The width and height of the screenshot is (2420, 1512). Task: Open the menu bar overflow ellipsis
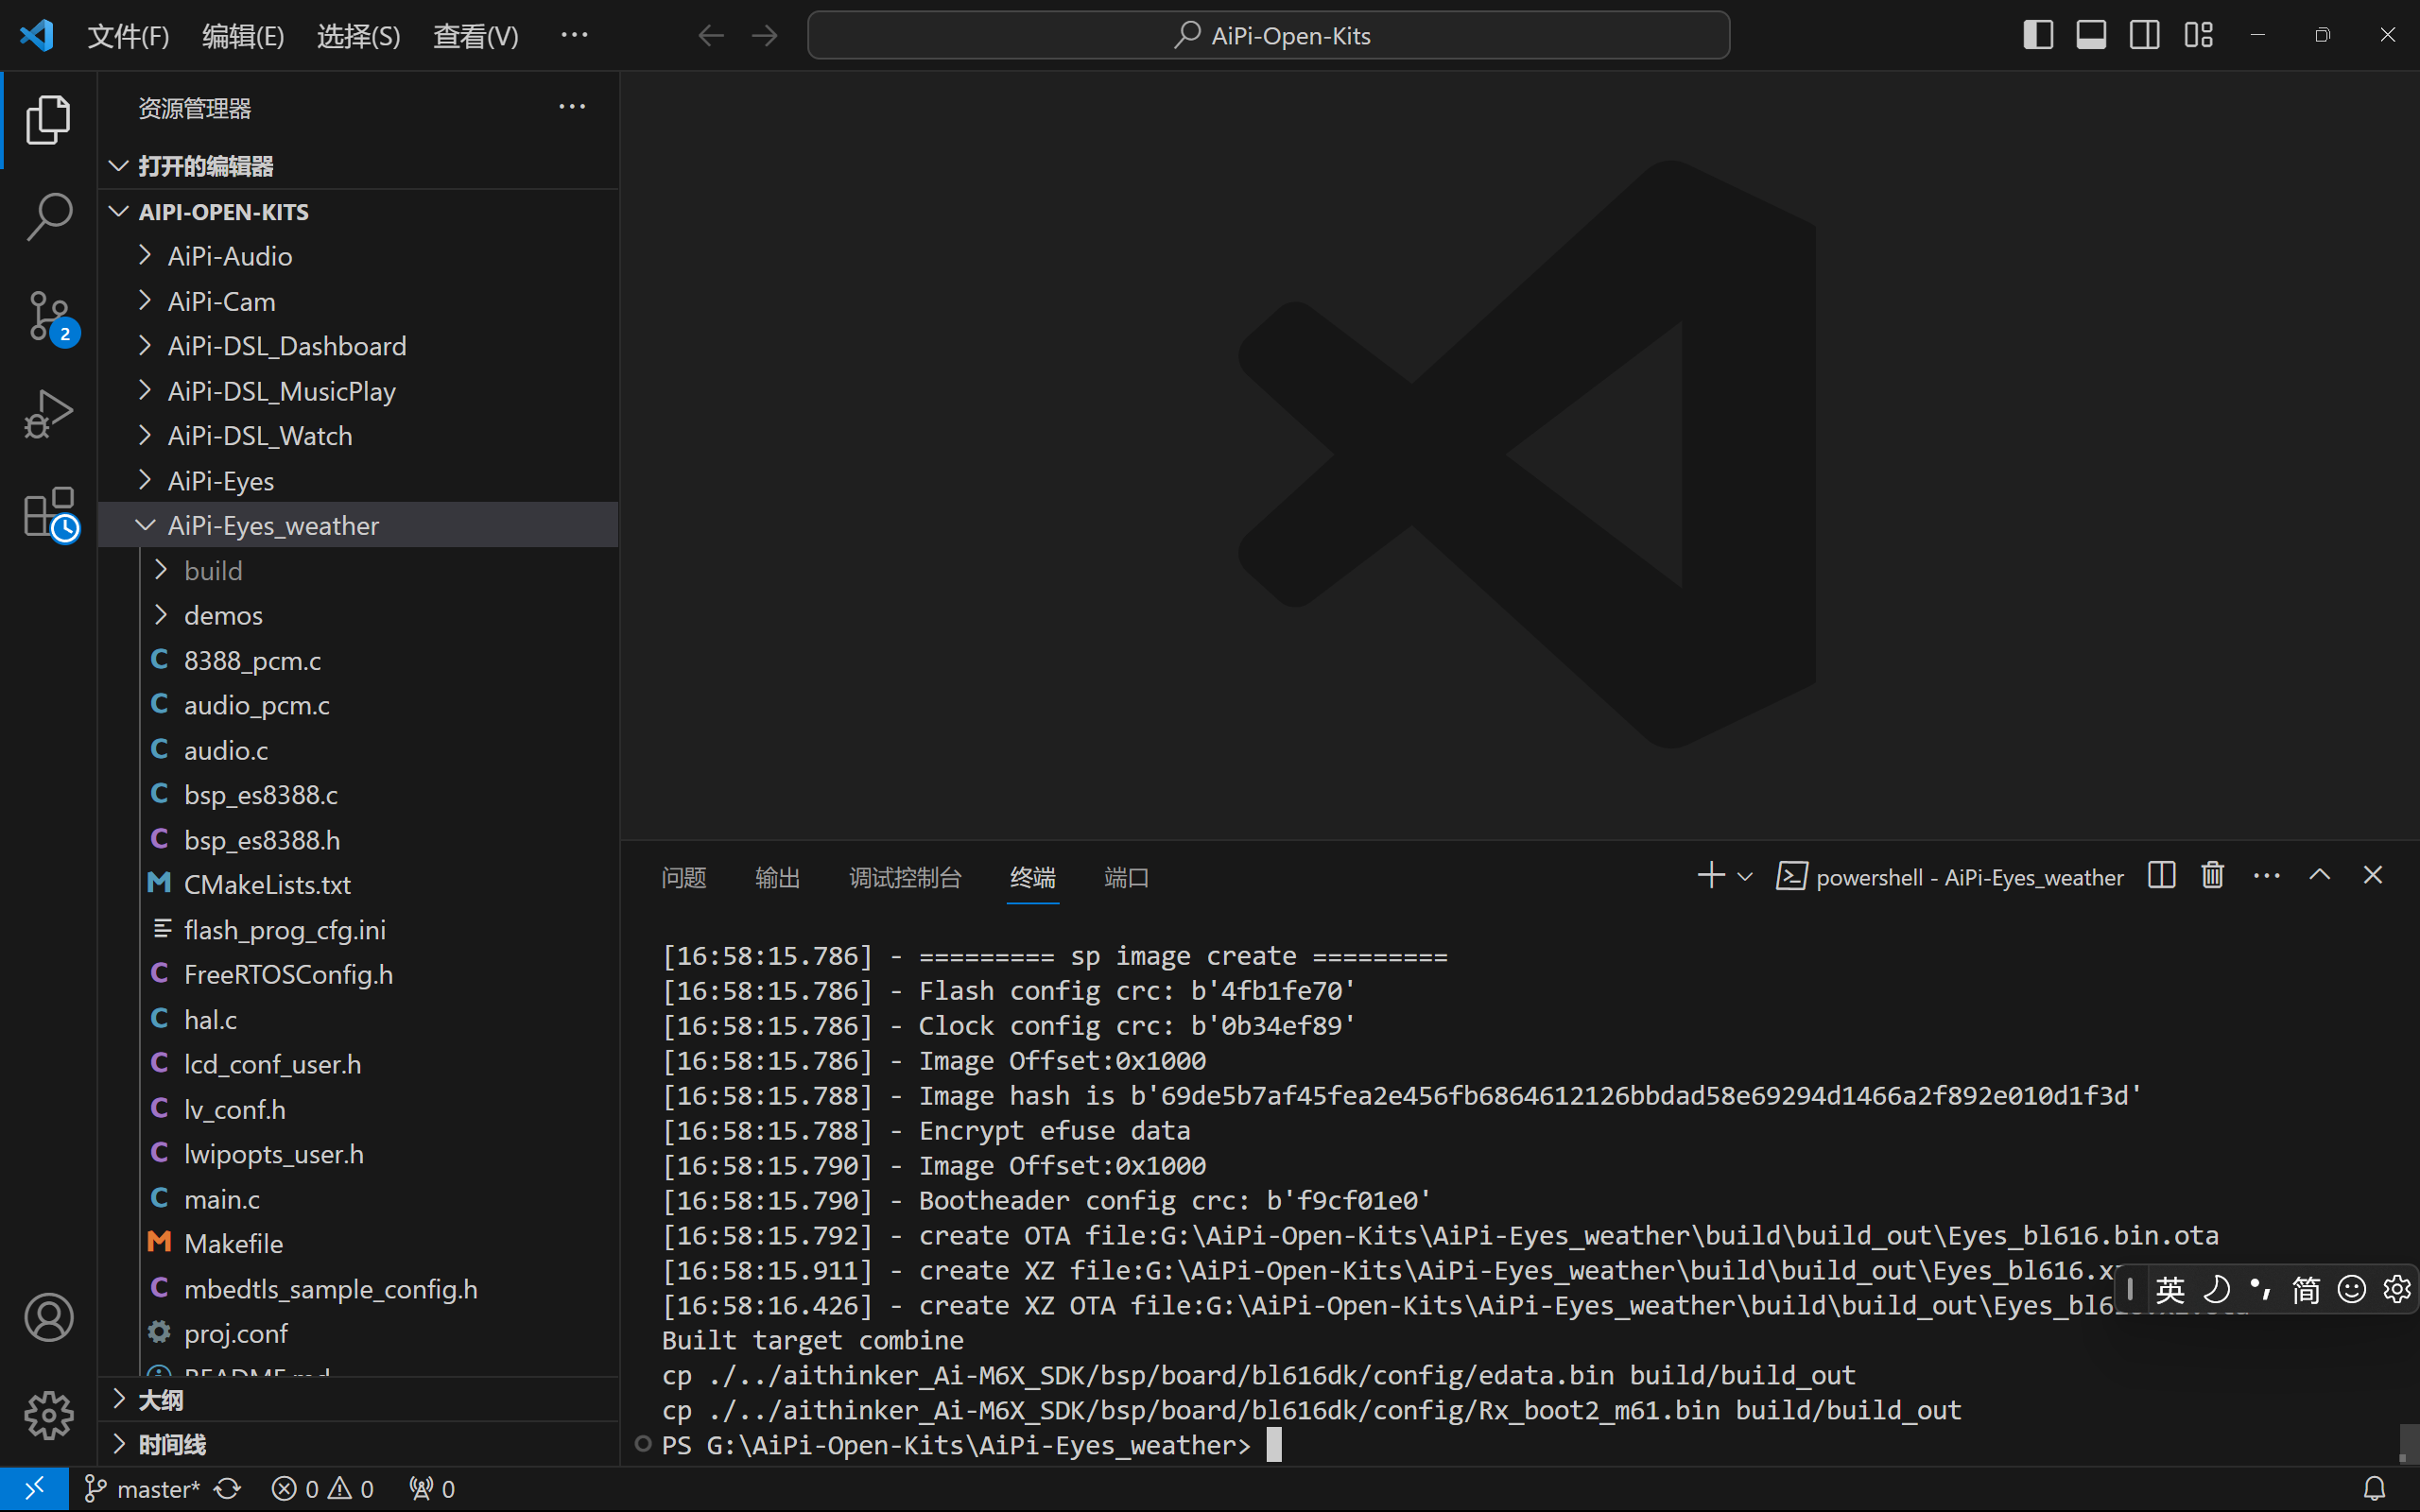pyautogui.click(x=574, y=35)
